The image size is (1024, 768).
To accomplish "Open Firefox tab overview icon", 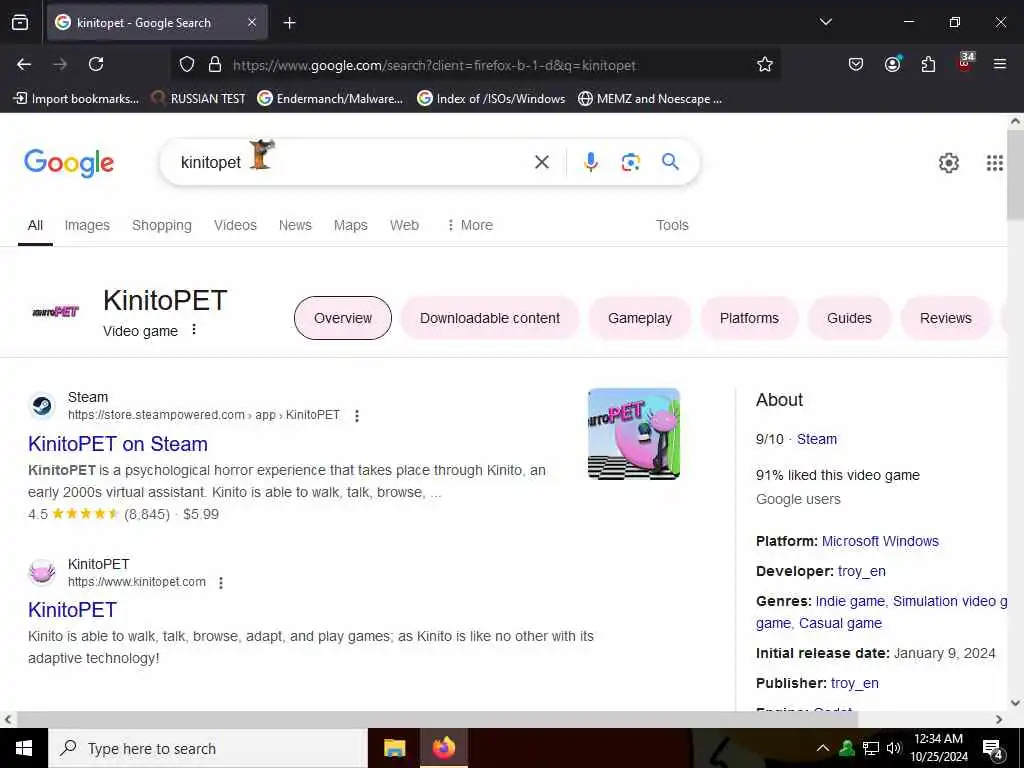I will click(x=20, y=22).
